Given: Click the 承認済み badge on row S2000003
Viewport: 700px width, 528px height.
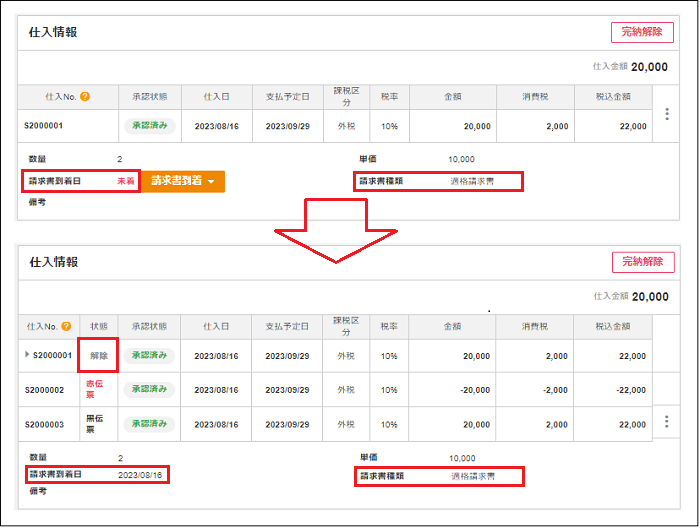Looking at the screenshot, I should coord(150,424).
